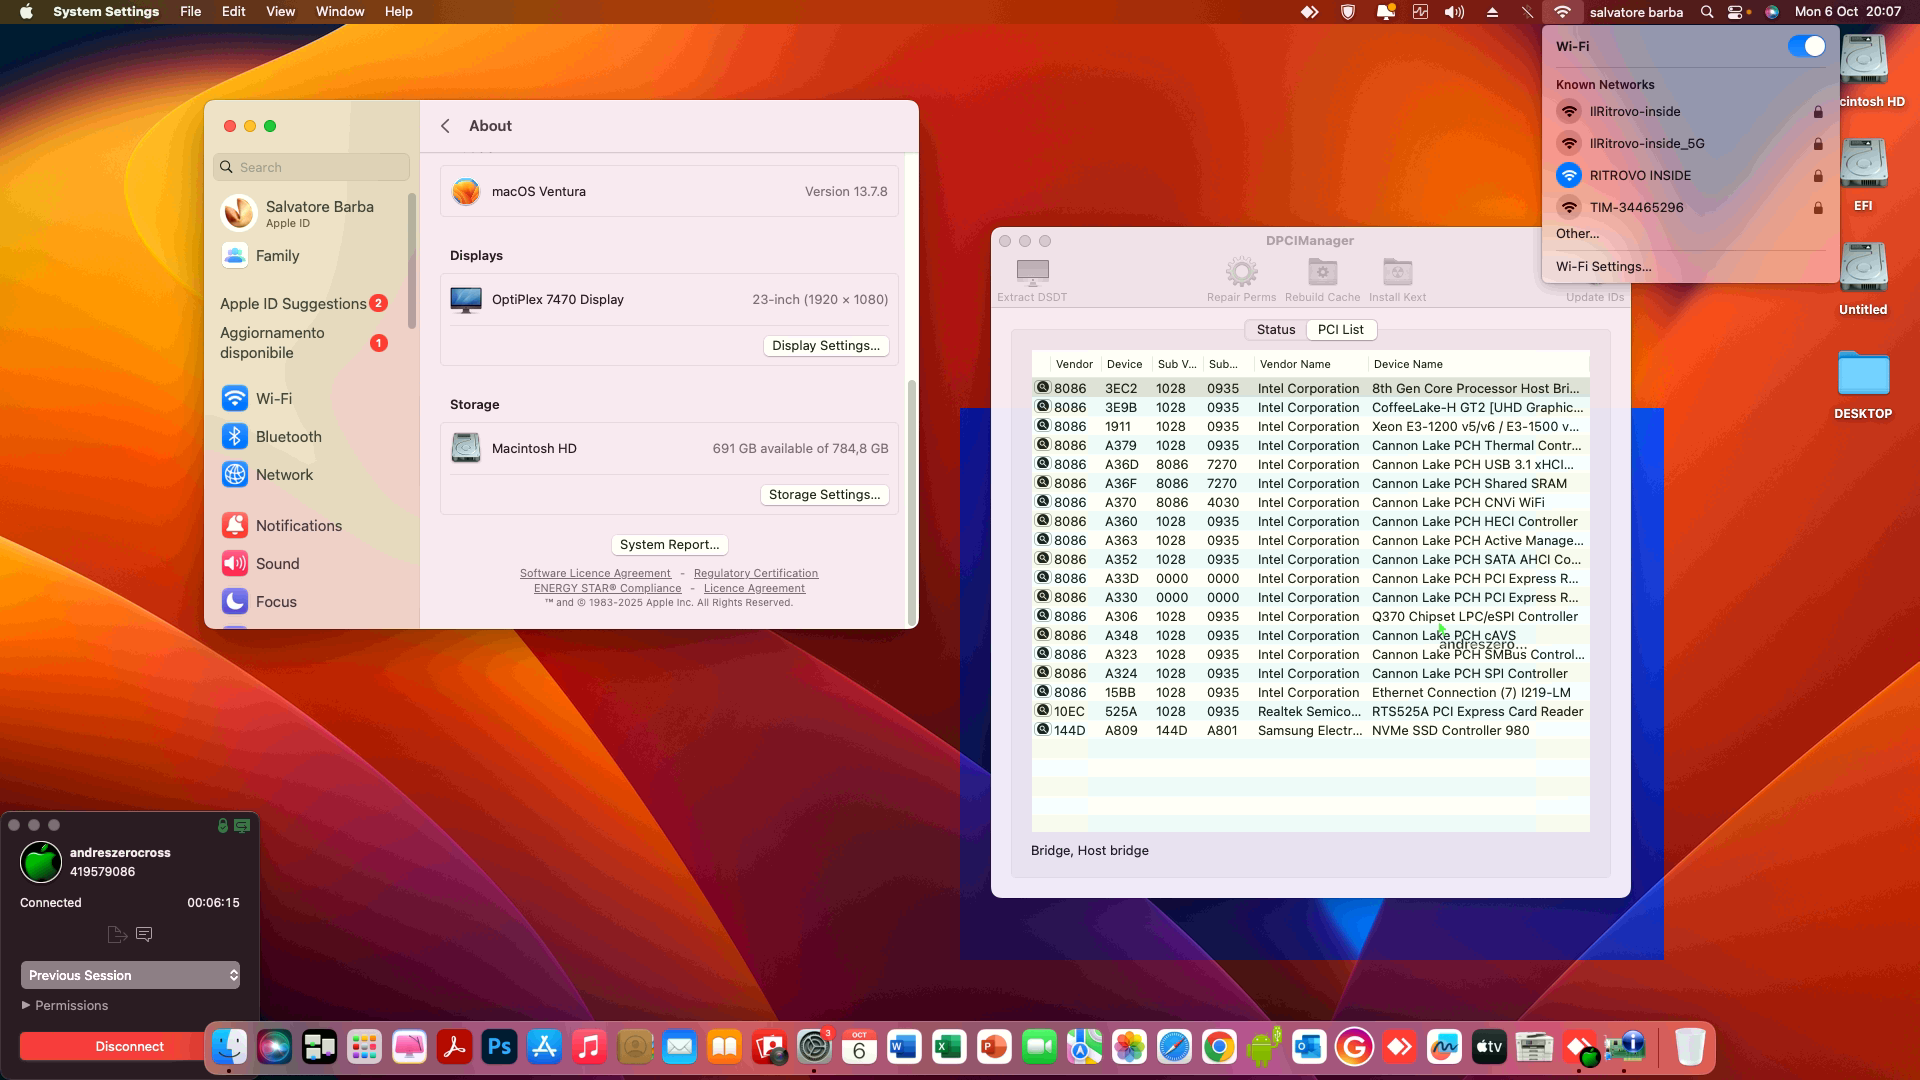Click the Display Settings... button

click(x=826, y=346)
